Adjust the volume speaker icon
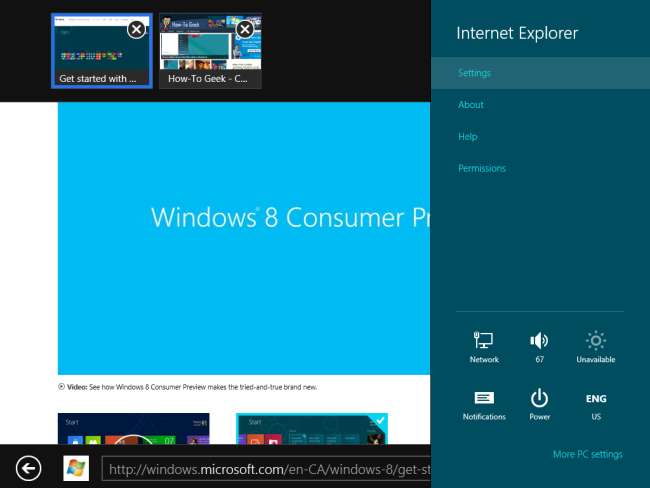Screen dimensions: 650x488 coord(539,347)
